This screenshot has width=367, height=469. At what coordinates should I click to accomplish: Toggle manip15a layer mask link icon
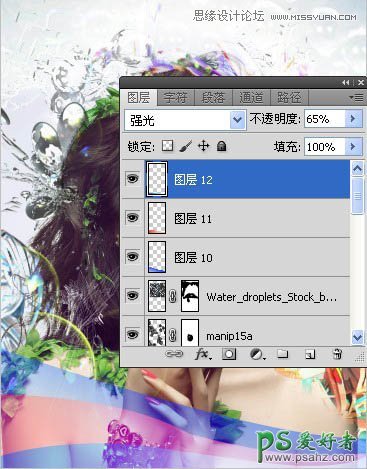pyautogui.click(x=173, y=335)
